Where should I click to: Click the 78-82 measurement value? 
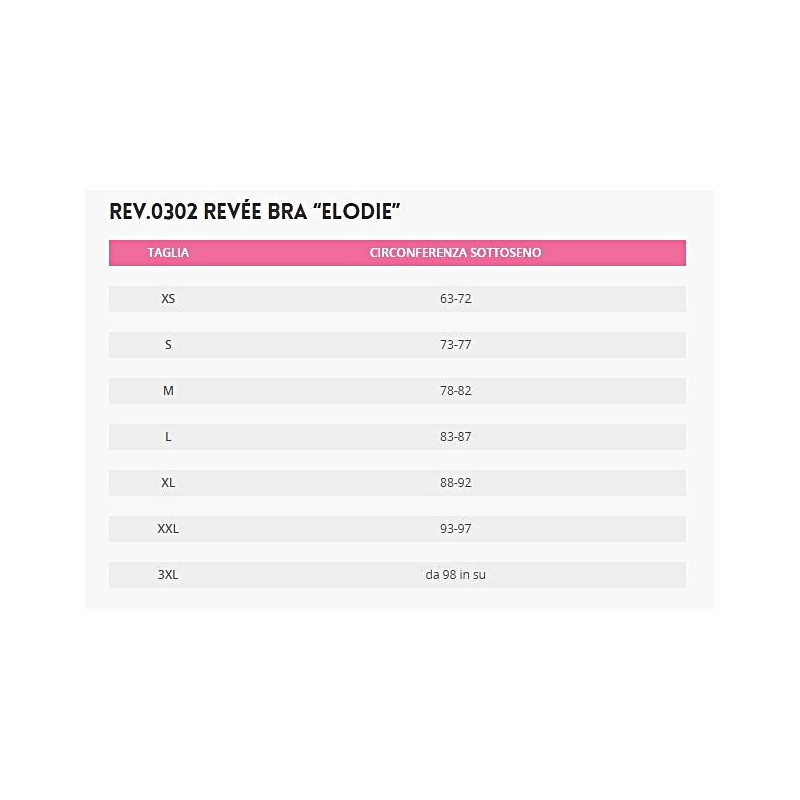[455, 391]
